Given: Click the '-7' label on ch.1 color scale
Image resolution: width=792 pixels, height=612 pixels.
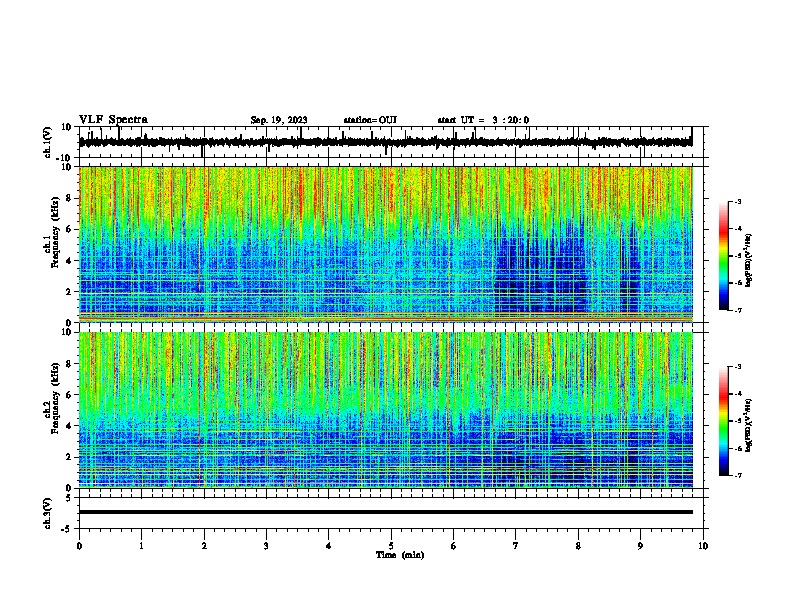Looking at the screenshot, I should click(738, 310).
